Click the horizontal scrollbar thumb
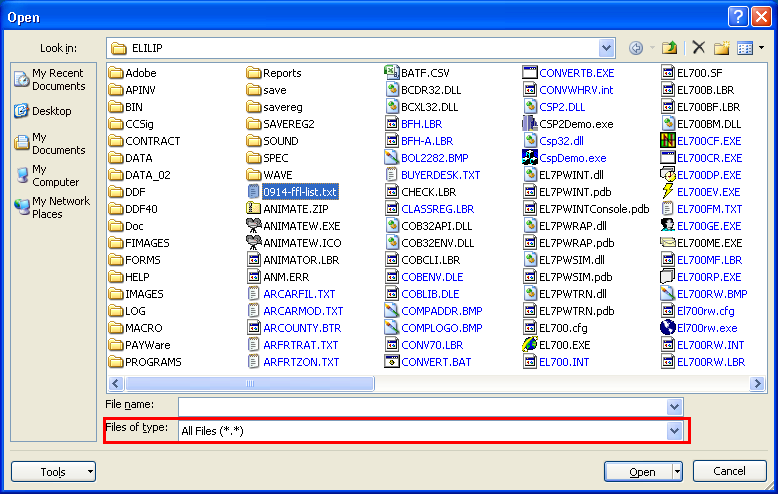 (250, 383)
